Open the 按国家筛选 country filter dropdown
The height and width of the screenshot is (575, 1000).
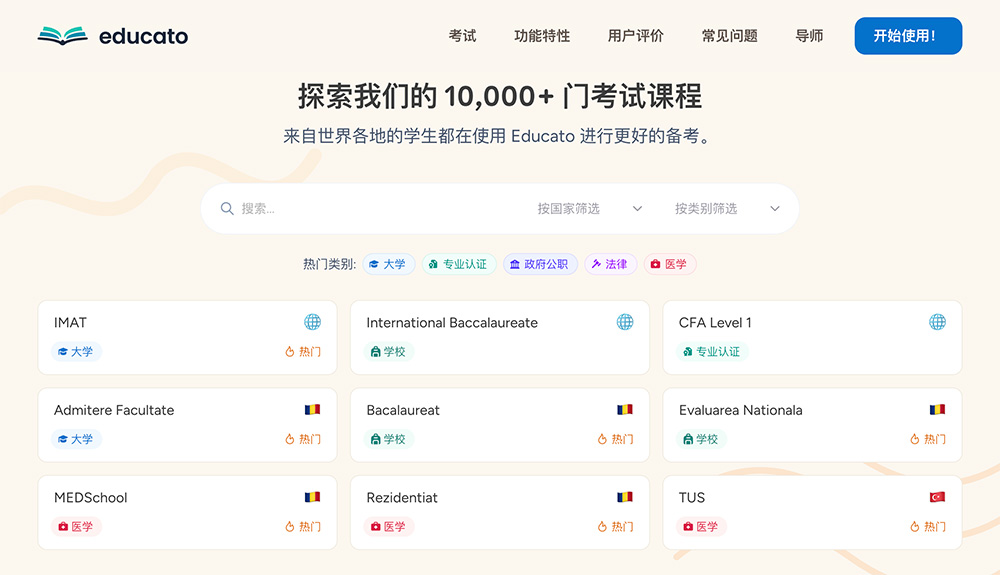click(589, 208)
